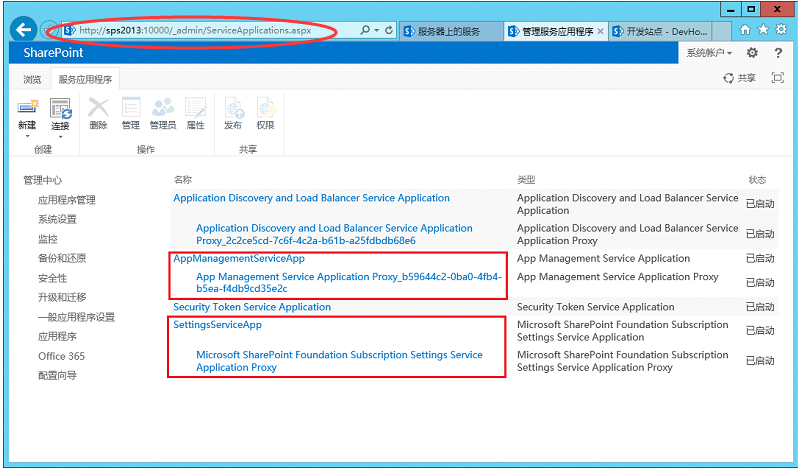The image size is (798, 469).
Task: Click the Connect (连接) ribbon icon
Action: (60, 108)
